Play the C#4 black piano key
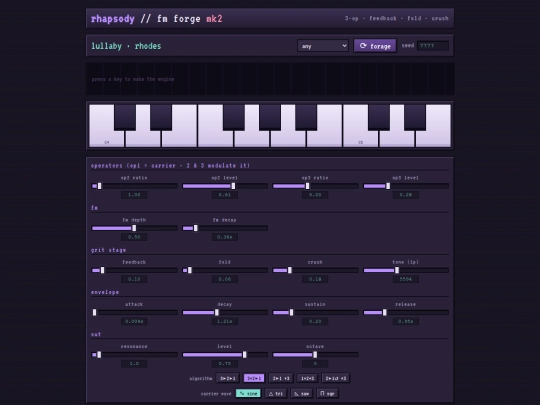Viewport: 540px width, 405px height. 125,117
